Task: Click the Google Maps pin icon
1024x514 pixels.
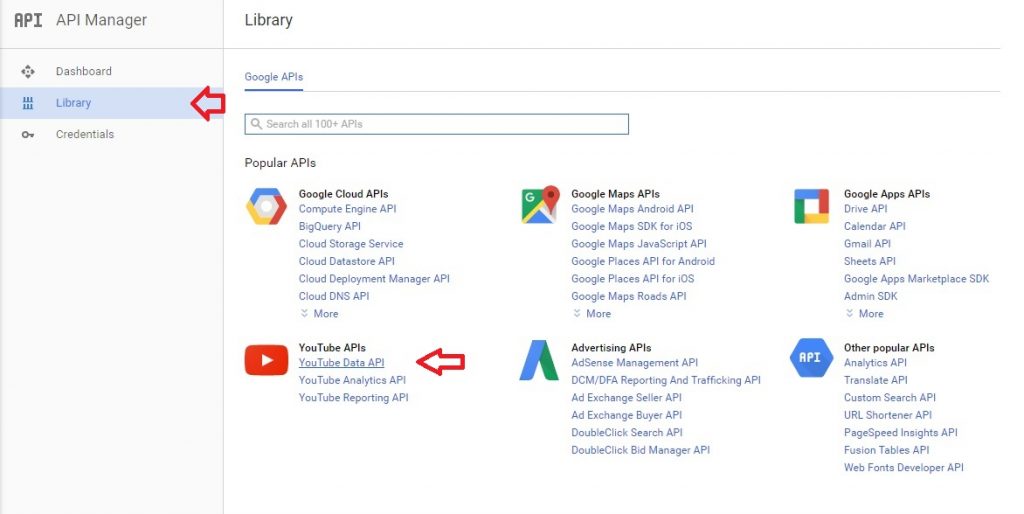Action: pyautogui.click(x=539, y=205)
